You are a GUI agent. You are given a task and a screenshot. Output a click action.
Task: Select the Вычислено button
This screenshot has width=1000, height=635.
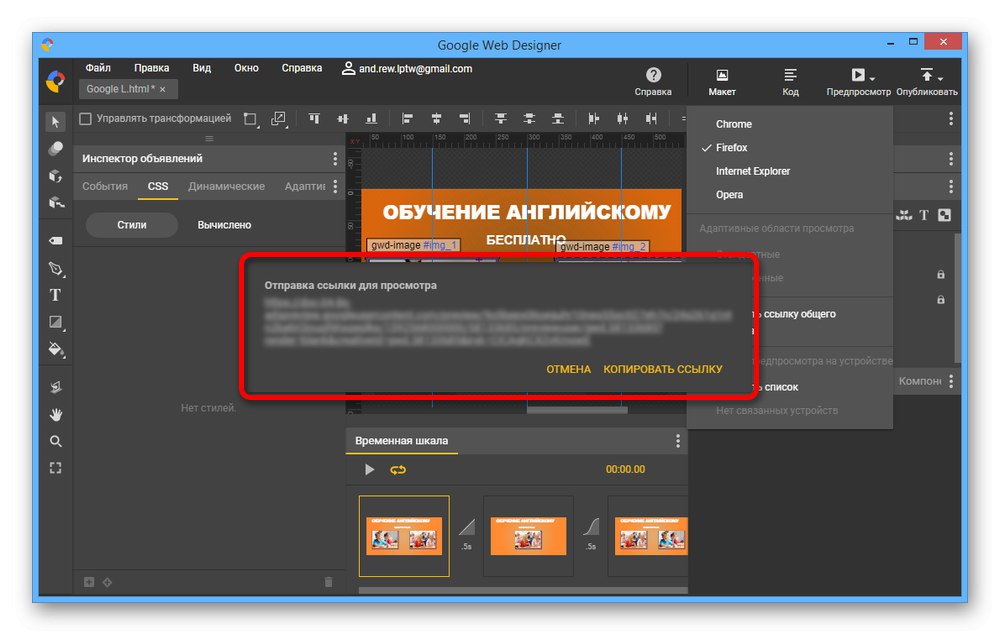click(224, 224)
